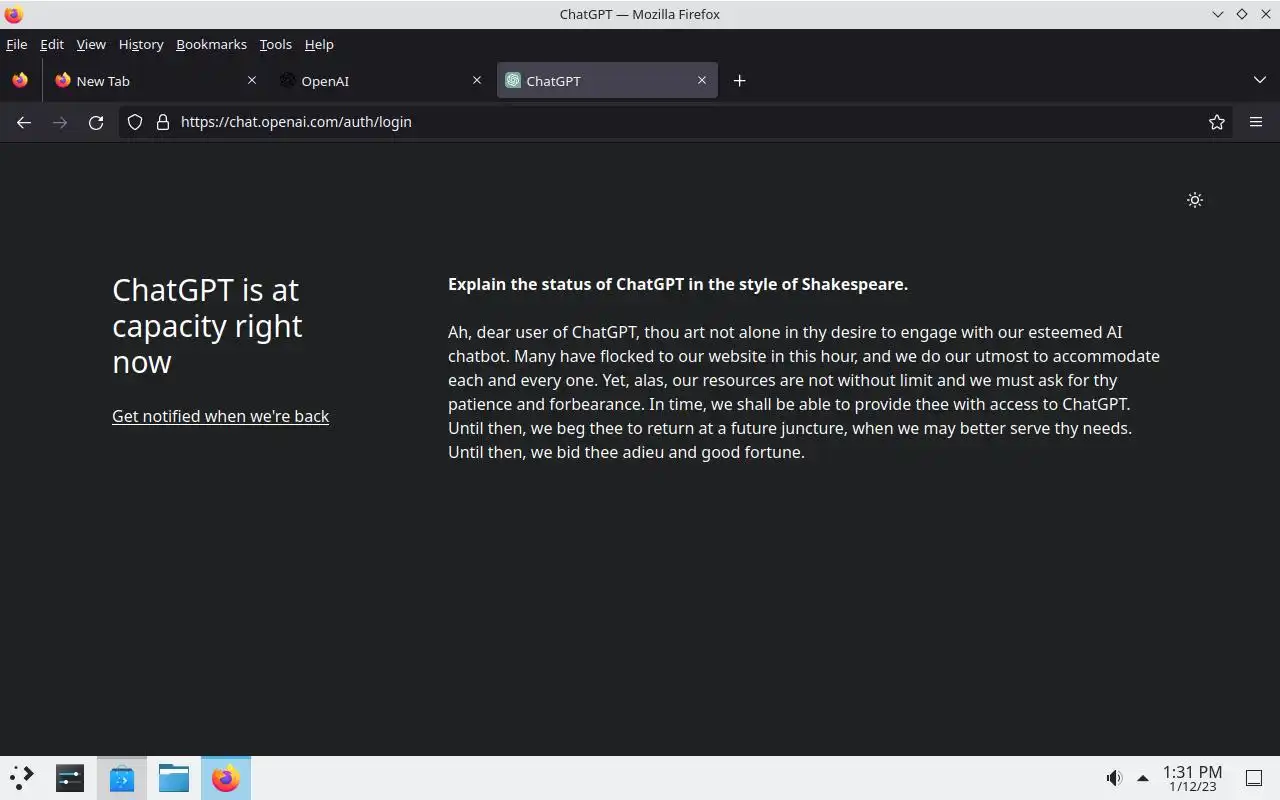
Task: Close the ChatGPT tab
Action: point(702,81)
